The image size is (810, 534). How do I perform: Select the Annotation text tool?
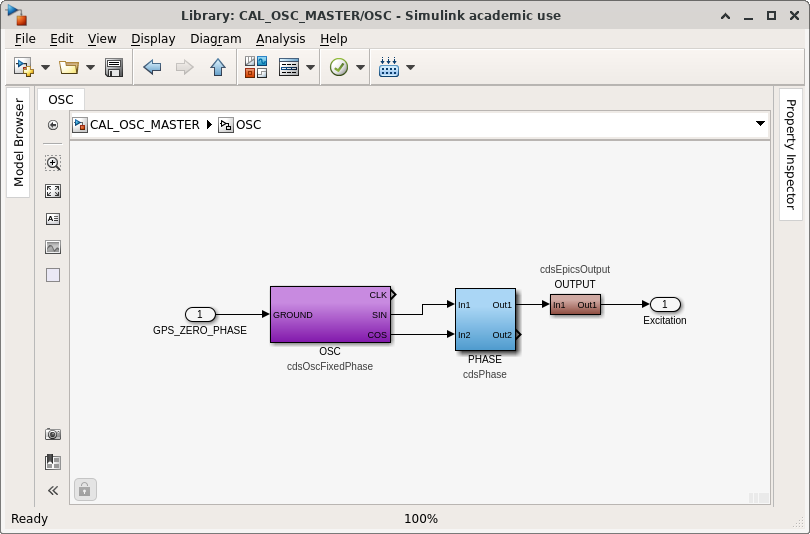click(53, 219)
